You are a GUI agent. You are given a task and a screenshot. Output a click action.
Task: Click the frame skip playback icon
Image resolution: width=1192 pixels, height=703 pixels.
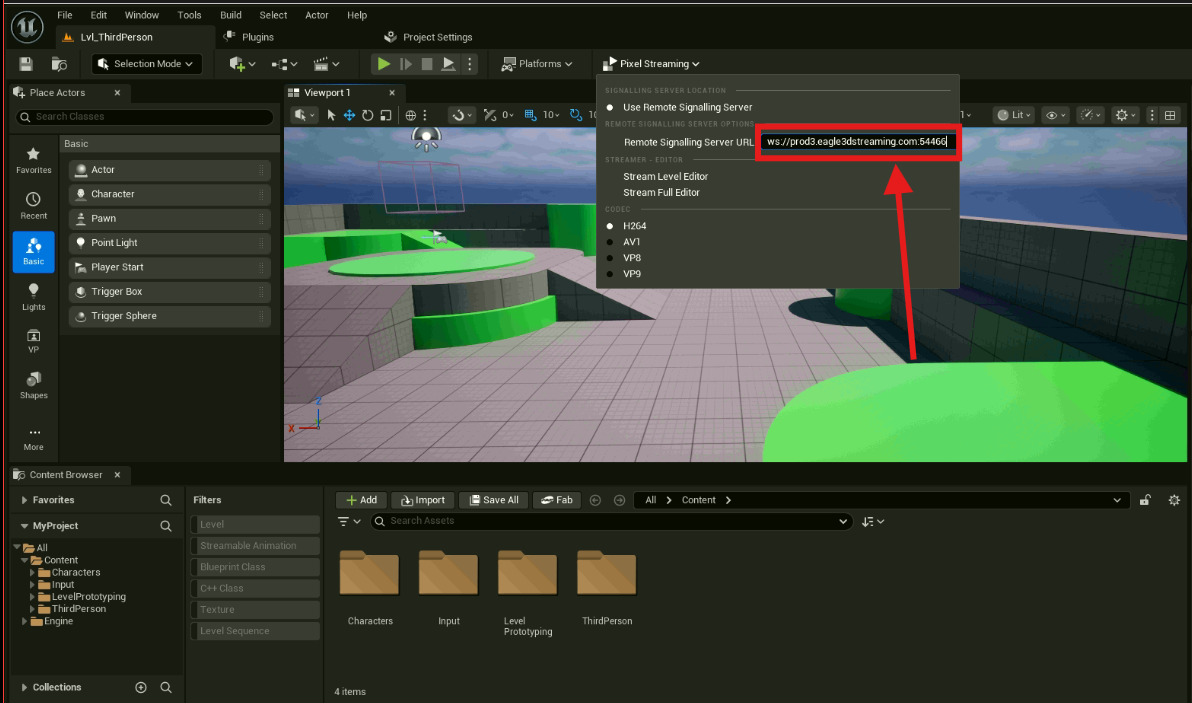tap(406, 64)
